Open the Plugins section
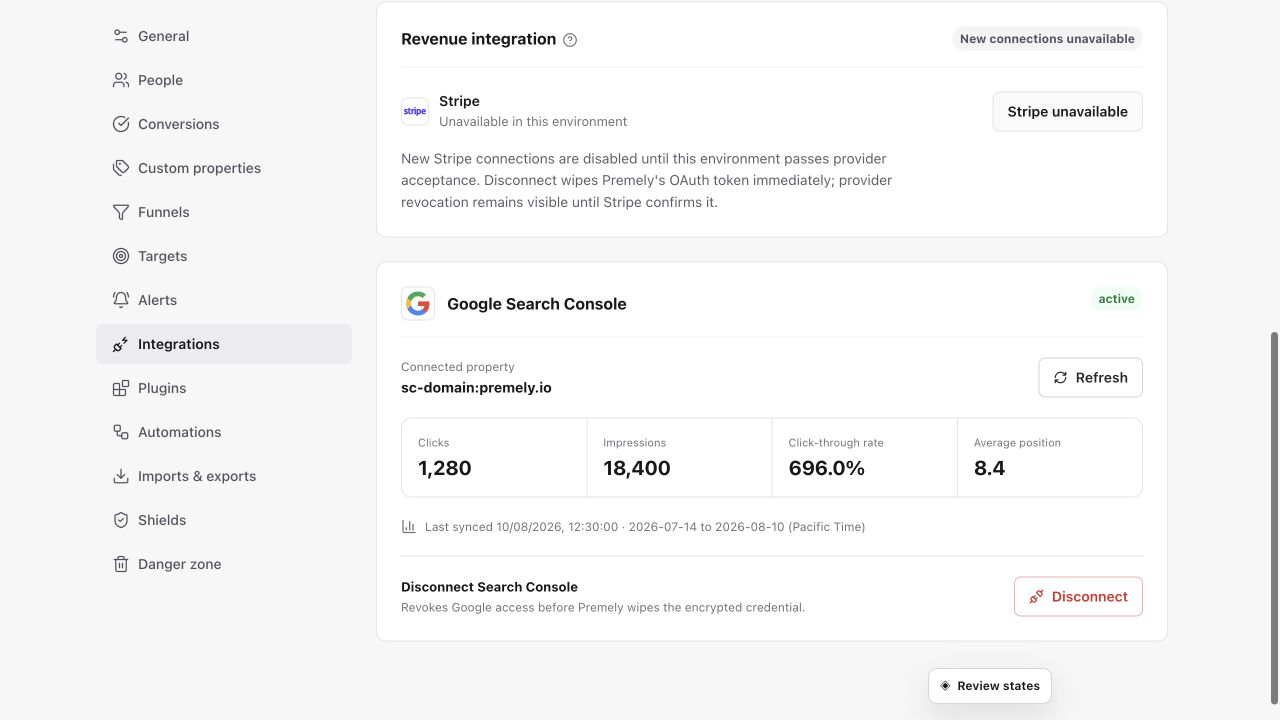Image resolution: width=1280 pixels, height=720 pixels. coord(224,388)
